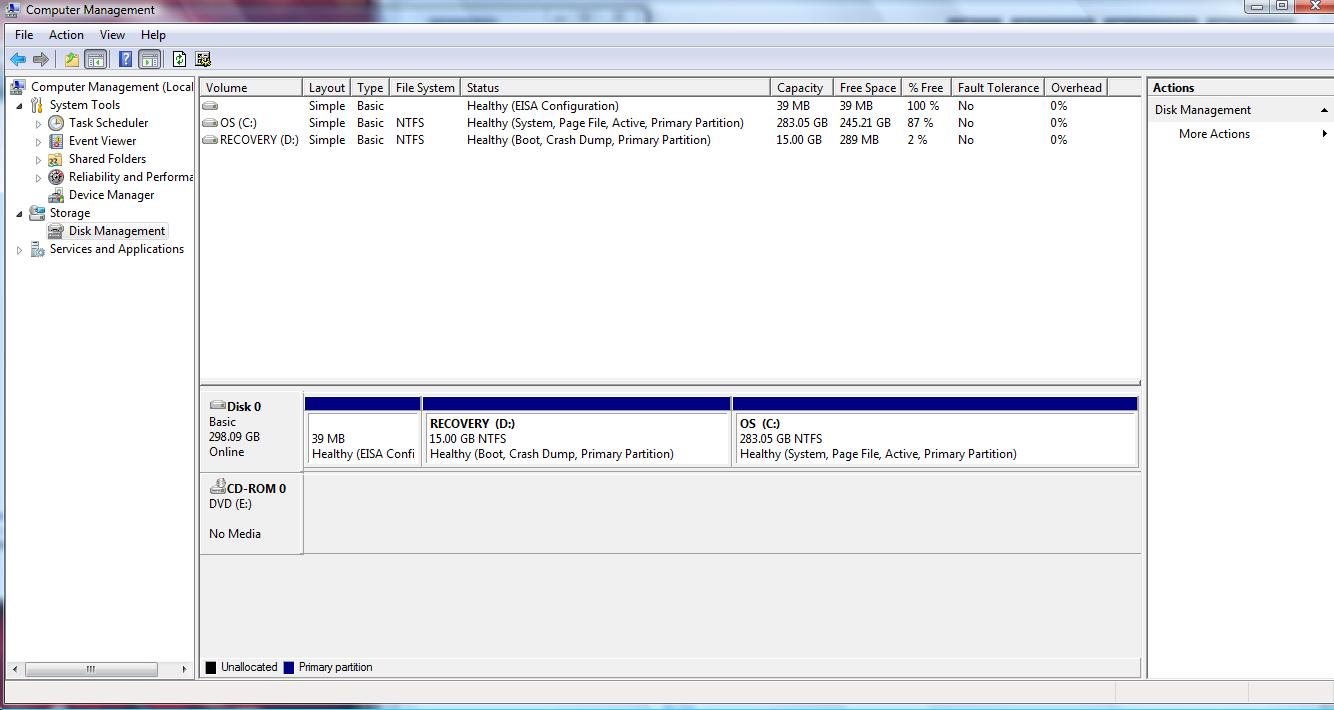Click the drive icon next to RECOVERY (D:)
The width and height of the screenshot is (1334, 710).
coord(210,139)
